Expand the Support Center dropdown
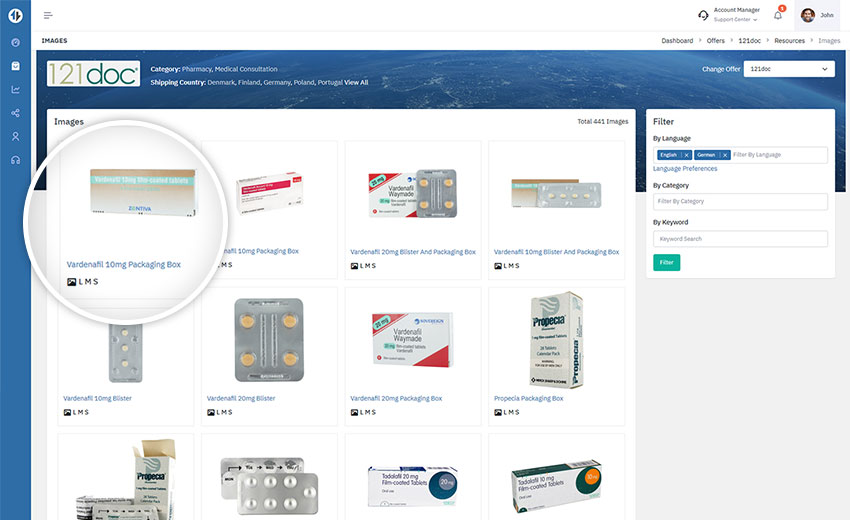The width and height of the screenshot is (850, 520). point(735,20)
